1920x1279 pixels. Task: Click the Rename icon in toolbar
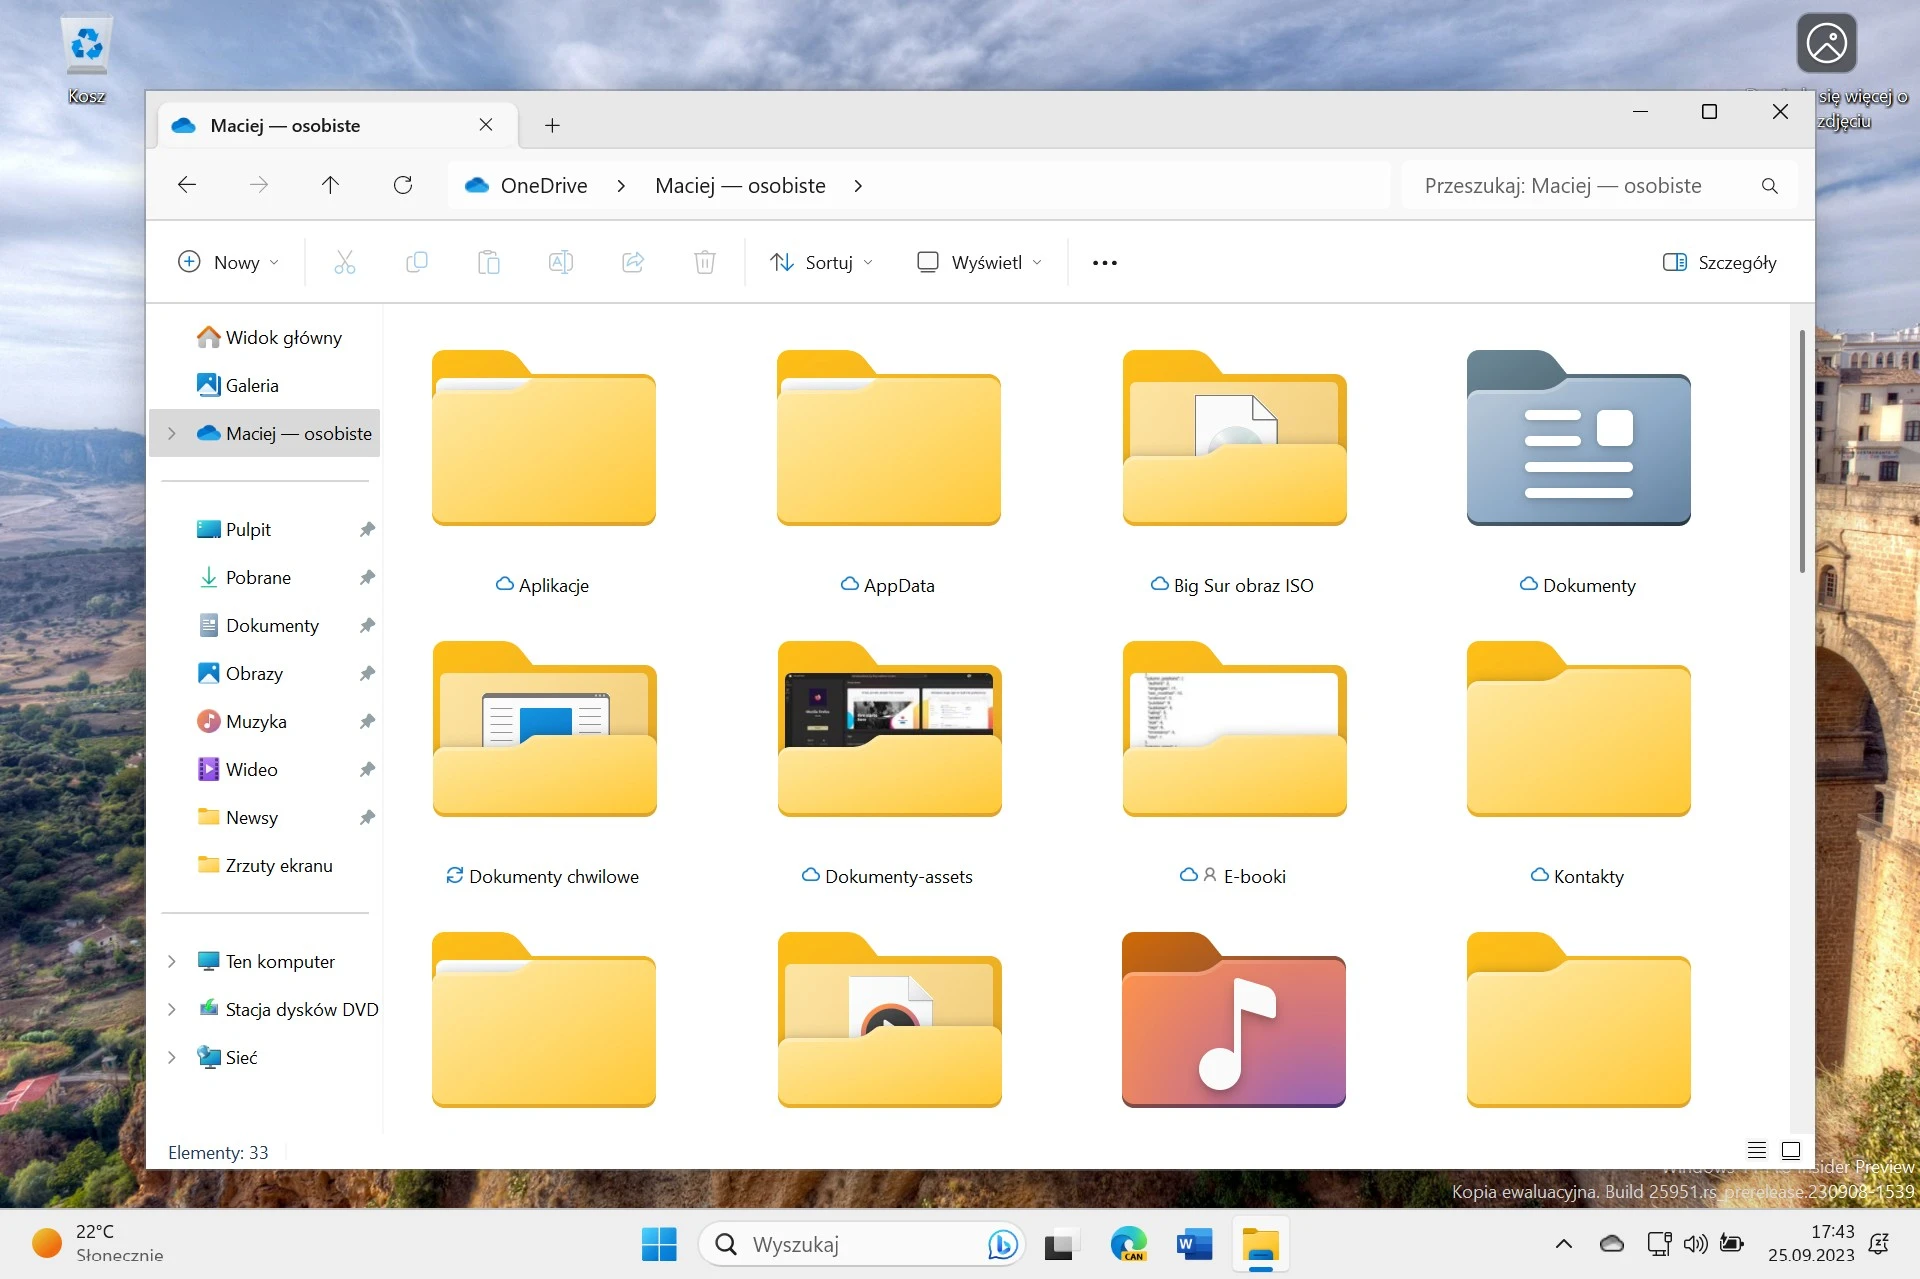click(x=561, y=262)
